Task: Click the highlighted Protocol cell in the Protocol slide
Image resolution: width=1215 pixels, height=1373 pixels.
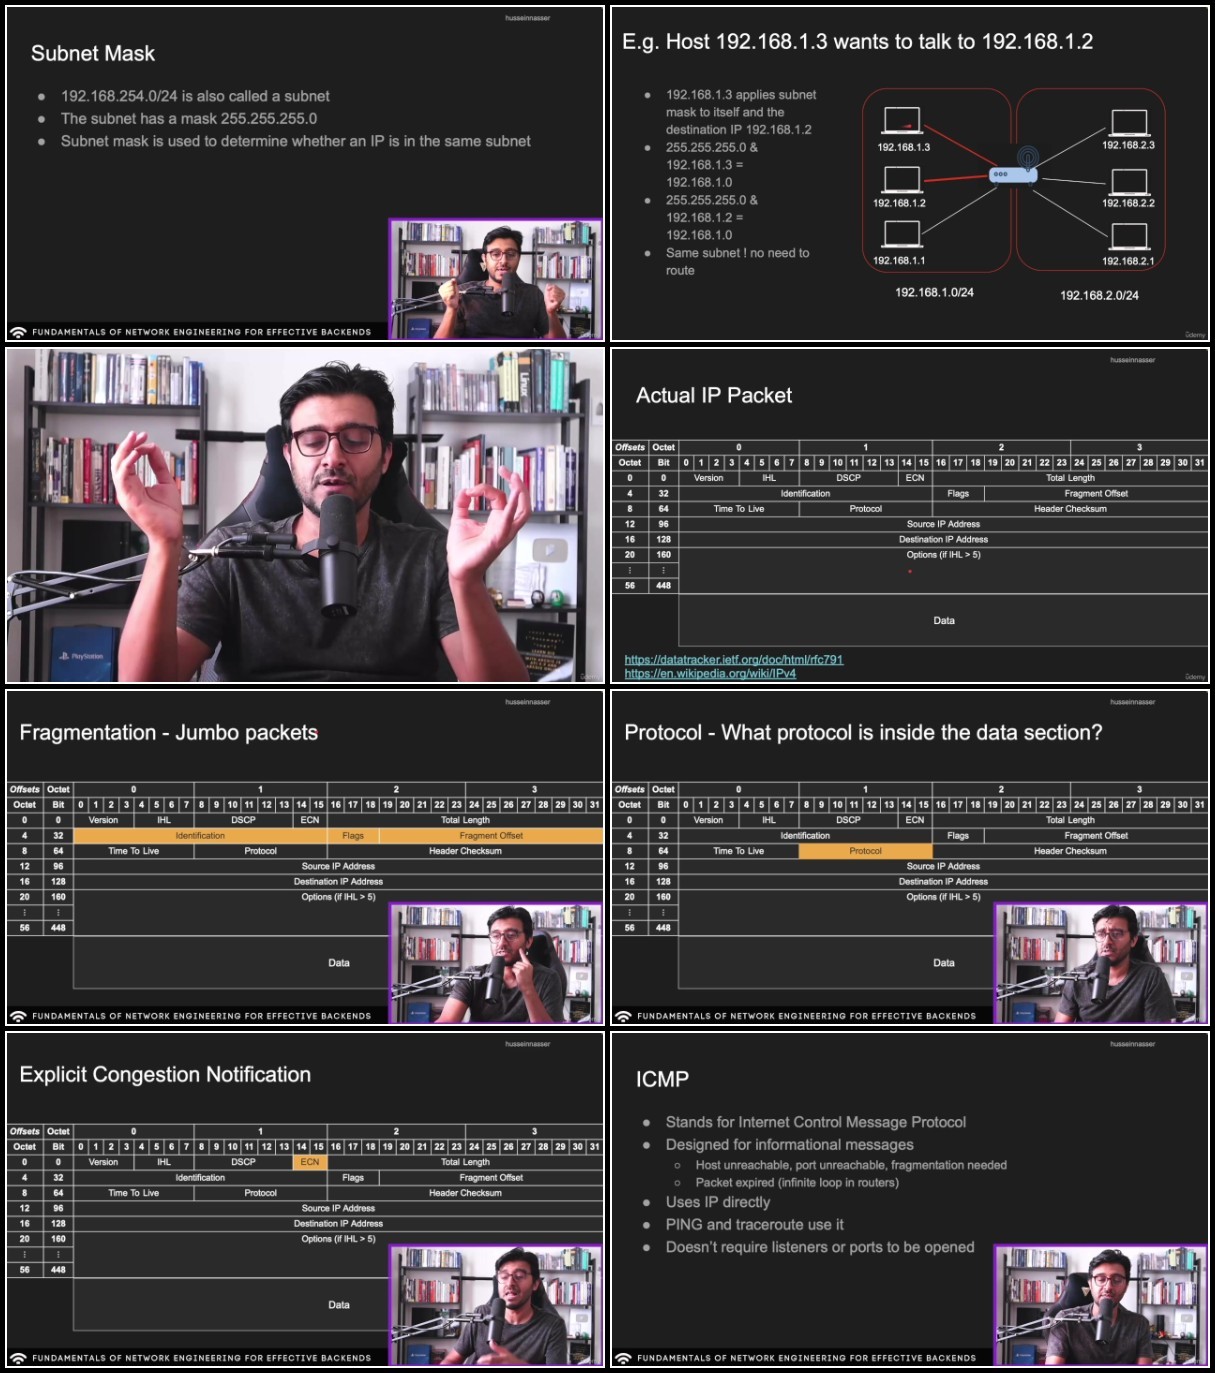Action: (x=865, y=851)
